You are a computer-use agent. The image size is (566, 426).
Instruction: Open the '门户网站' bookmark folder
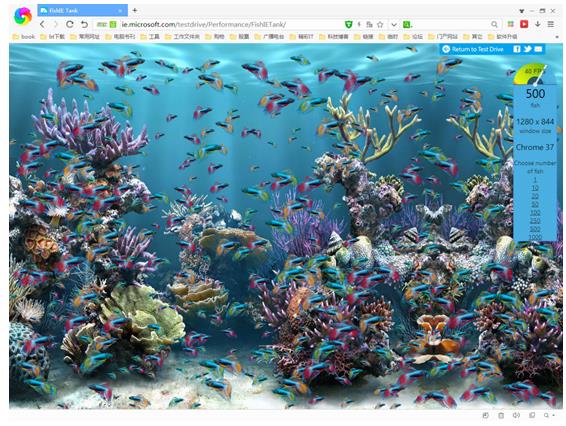[443, 36]
